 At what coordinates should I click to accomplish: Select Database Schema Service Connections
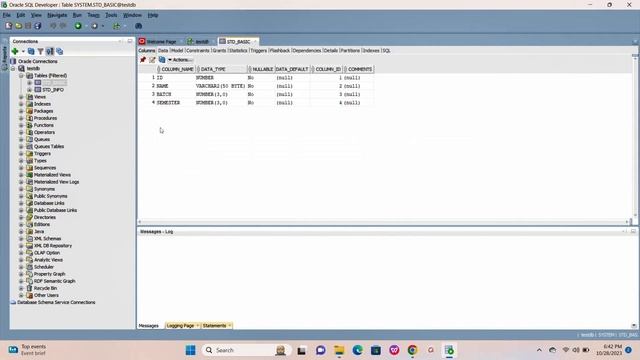tap(56, 302)
